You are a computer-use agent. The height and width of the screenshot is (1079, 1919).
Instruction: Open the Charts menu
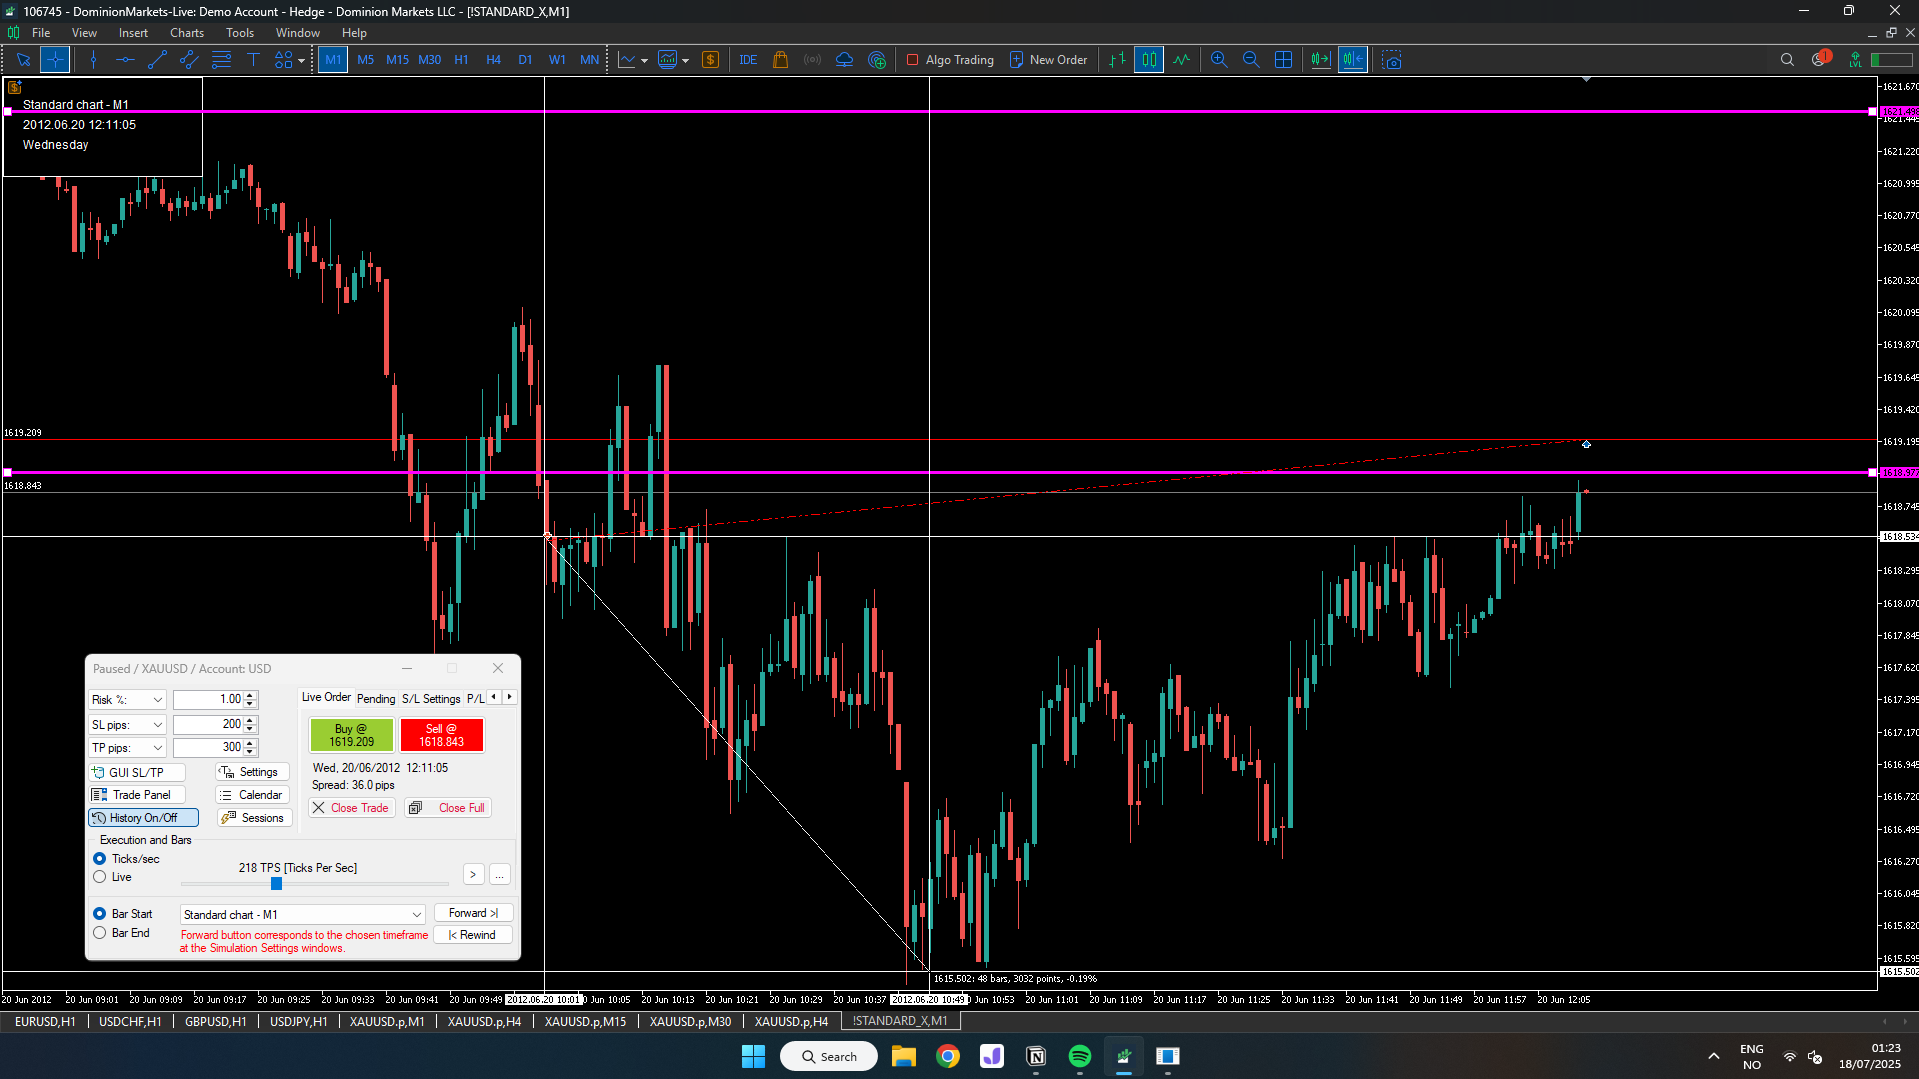click(186, 32)
